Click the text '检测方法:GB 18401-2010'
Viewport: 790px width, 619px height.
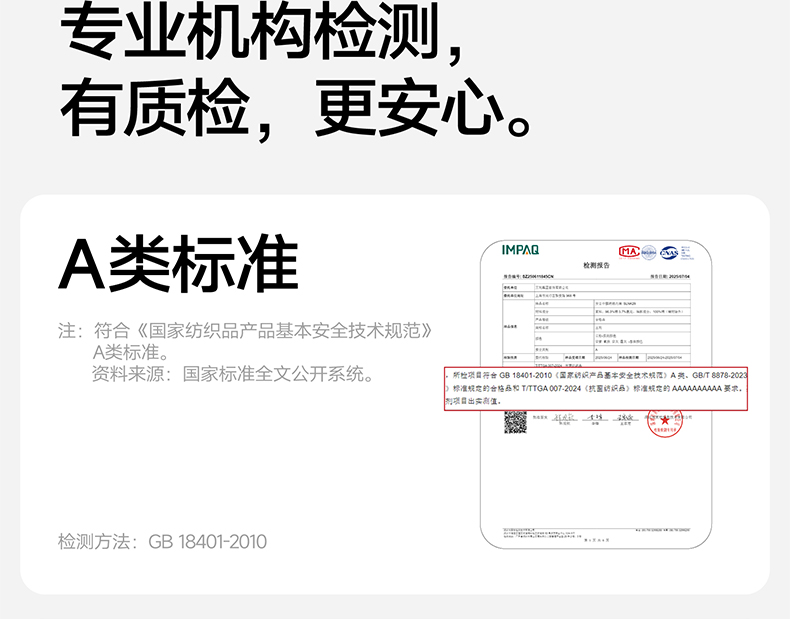point(162,541)
